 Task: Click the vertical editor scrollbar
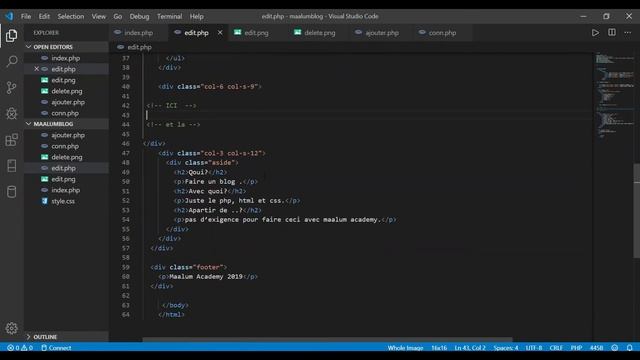[x=637, y=211]
